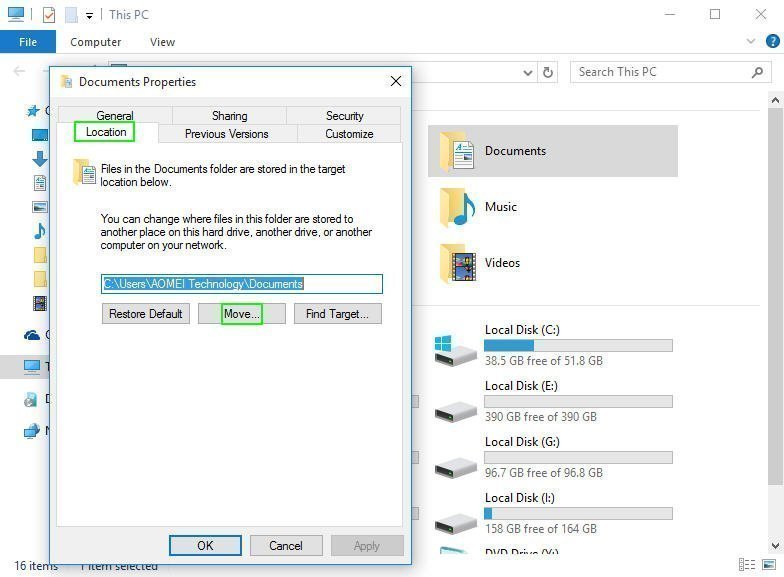Screen dimensions: 784x577
Task: Select Quick access star in sidebar
Action: click(32, 110)
